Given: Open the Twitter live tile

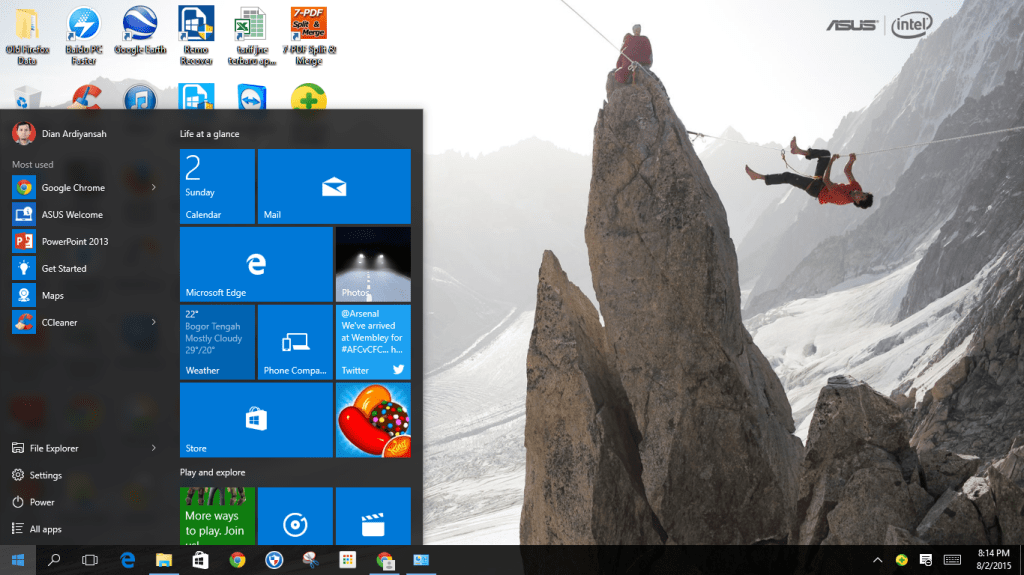Looking at the screenshot, I should pyautogui.click(x=374, y=342).
